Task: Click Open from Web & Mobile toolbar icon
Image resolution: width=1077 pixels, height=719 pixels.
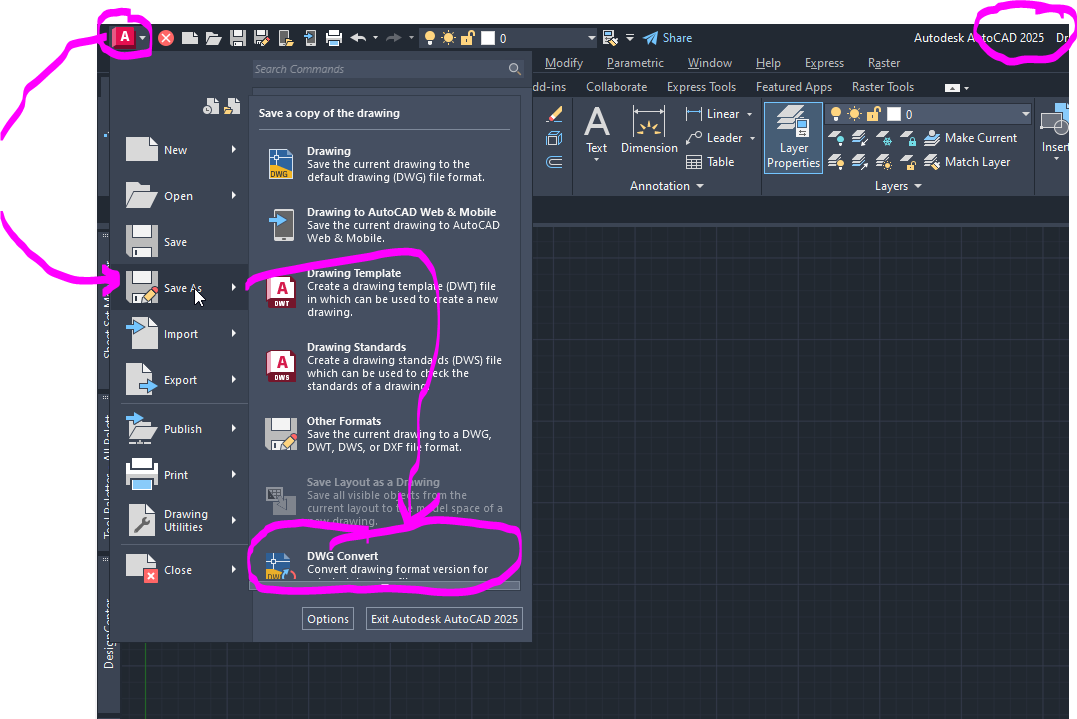Action: coord(286,38)
